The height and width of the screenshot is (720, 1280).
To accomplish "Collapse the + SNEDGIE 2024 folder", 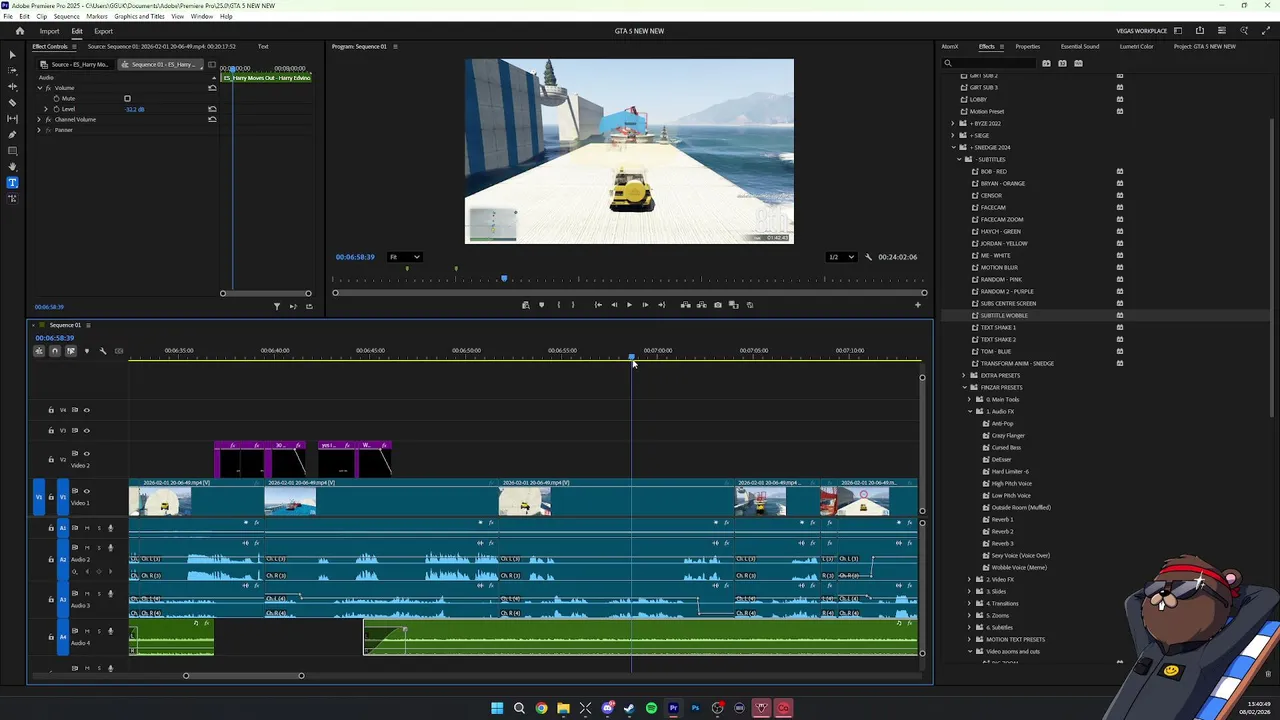I will point(953,148).
